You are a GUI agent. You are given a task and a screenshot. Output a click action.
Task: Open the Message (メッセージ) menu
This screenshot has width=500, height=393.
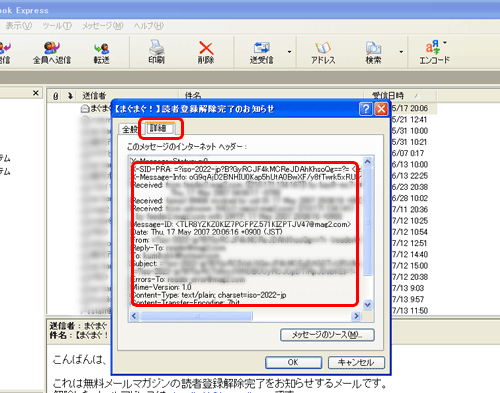point(103,26)
